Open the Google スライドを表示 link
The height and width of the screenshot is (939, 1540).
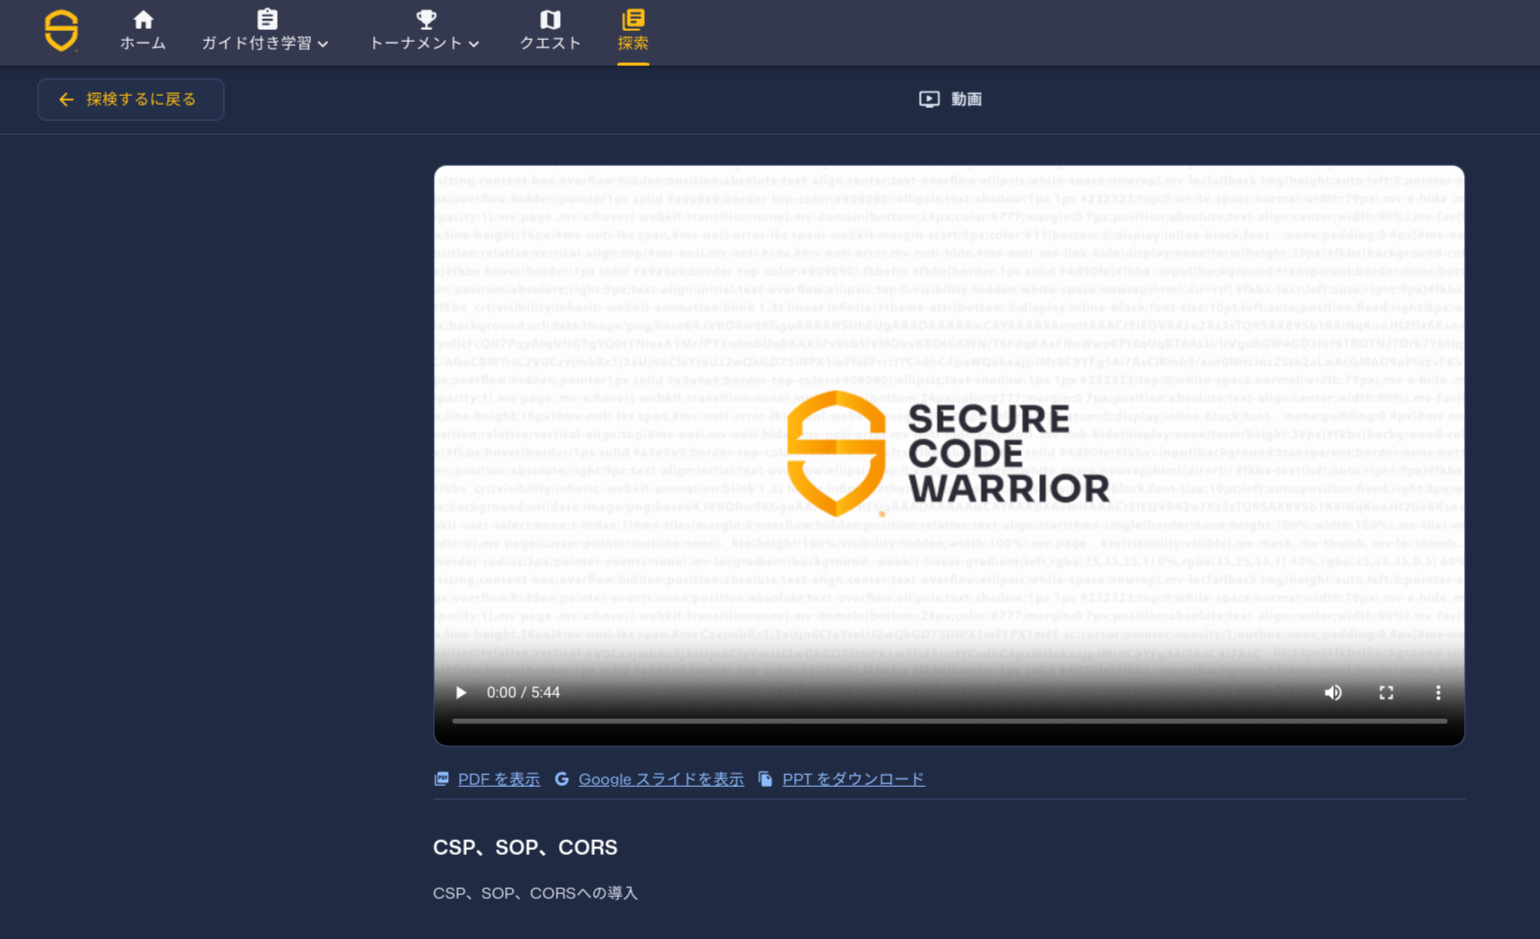click(661, 779)
